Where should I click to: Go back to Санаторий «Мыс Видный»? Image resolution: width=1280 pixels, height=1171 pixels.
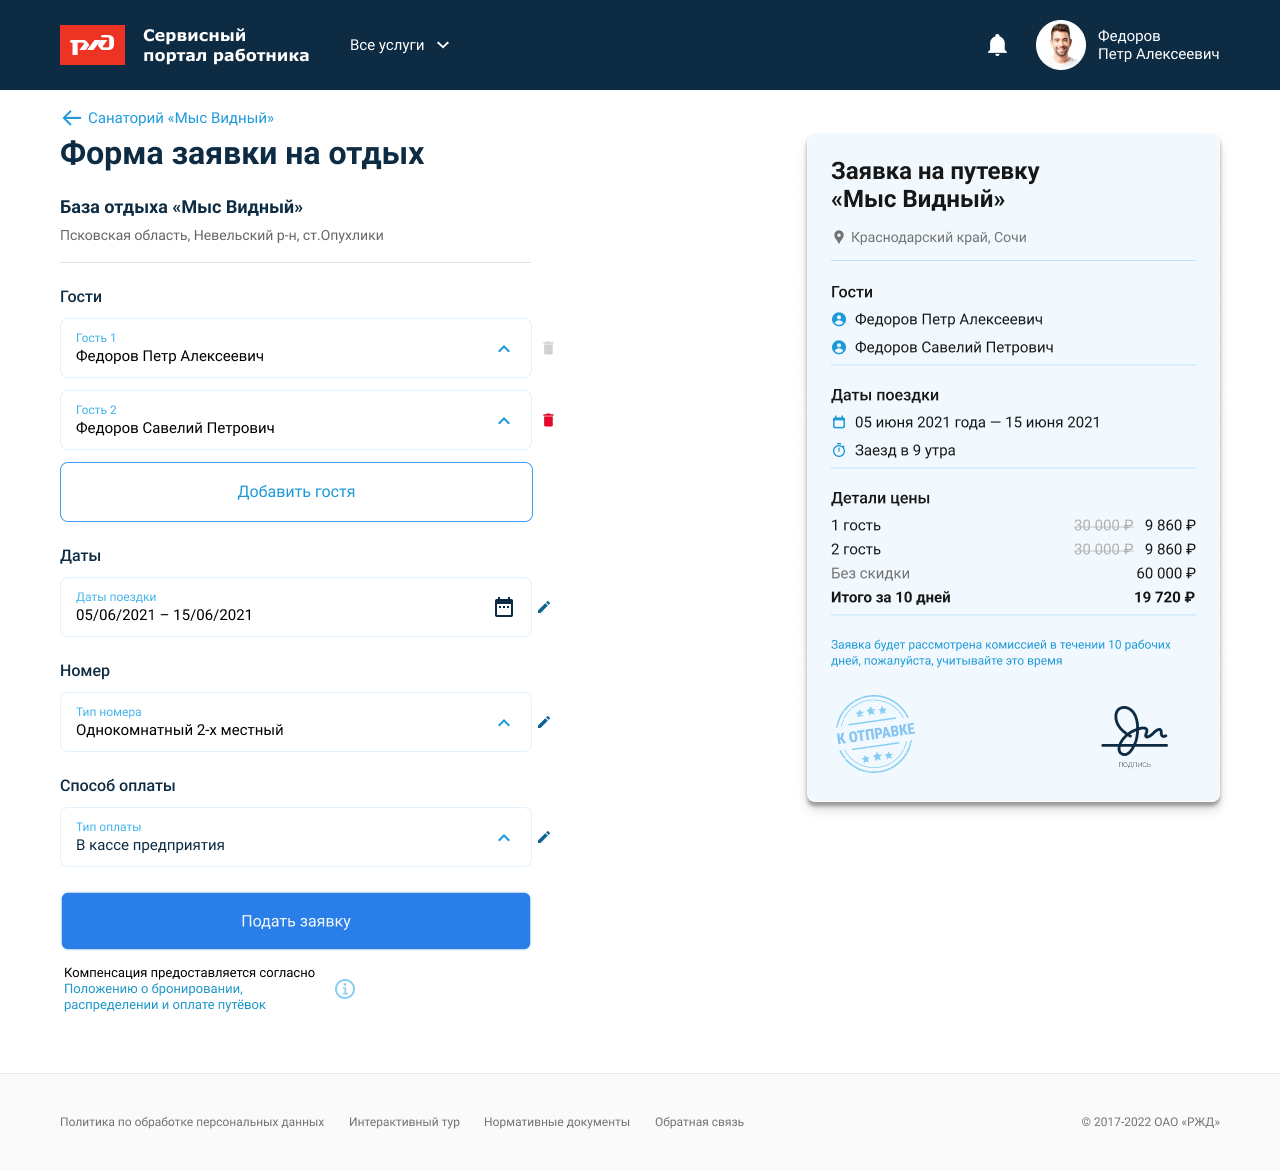168,118
